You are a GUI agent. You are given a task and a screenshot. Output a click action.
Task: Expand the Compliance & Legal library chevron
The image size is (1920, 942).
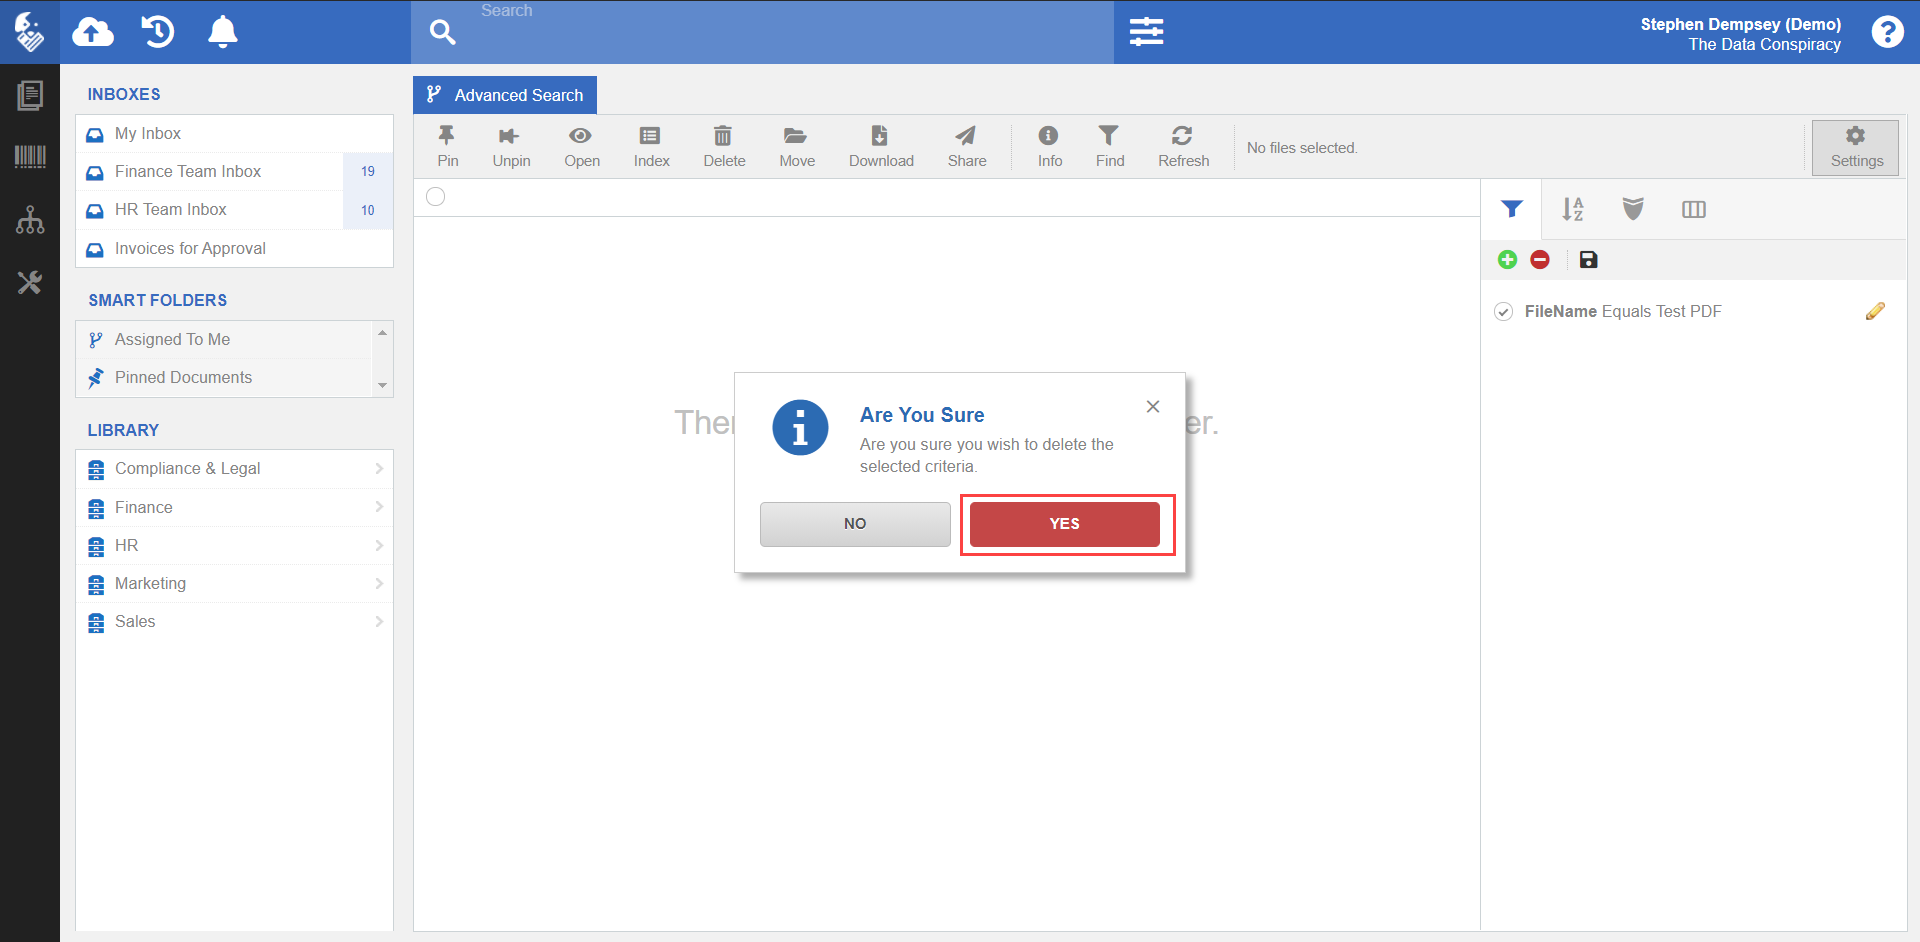click(379, 469)
